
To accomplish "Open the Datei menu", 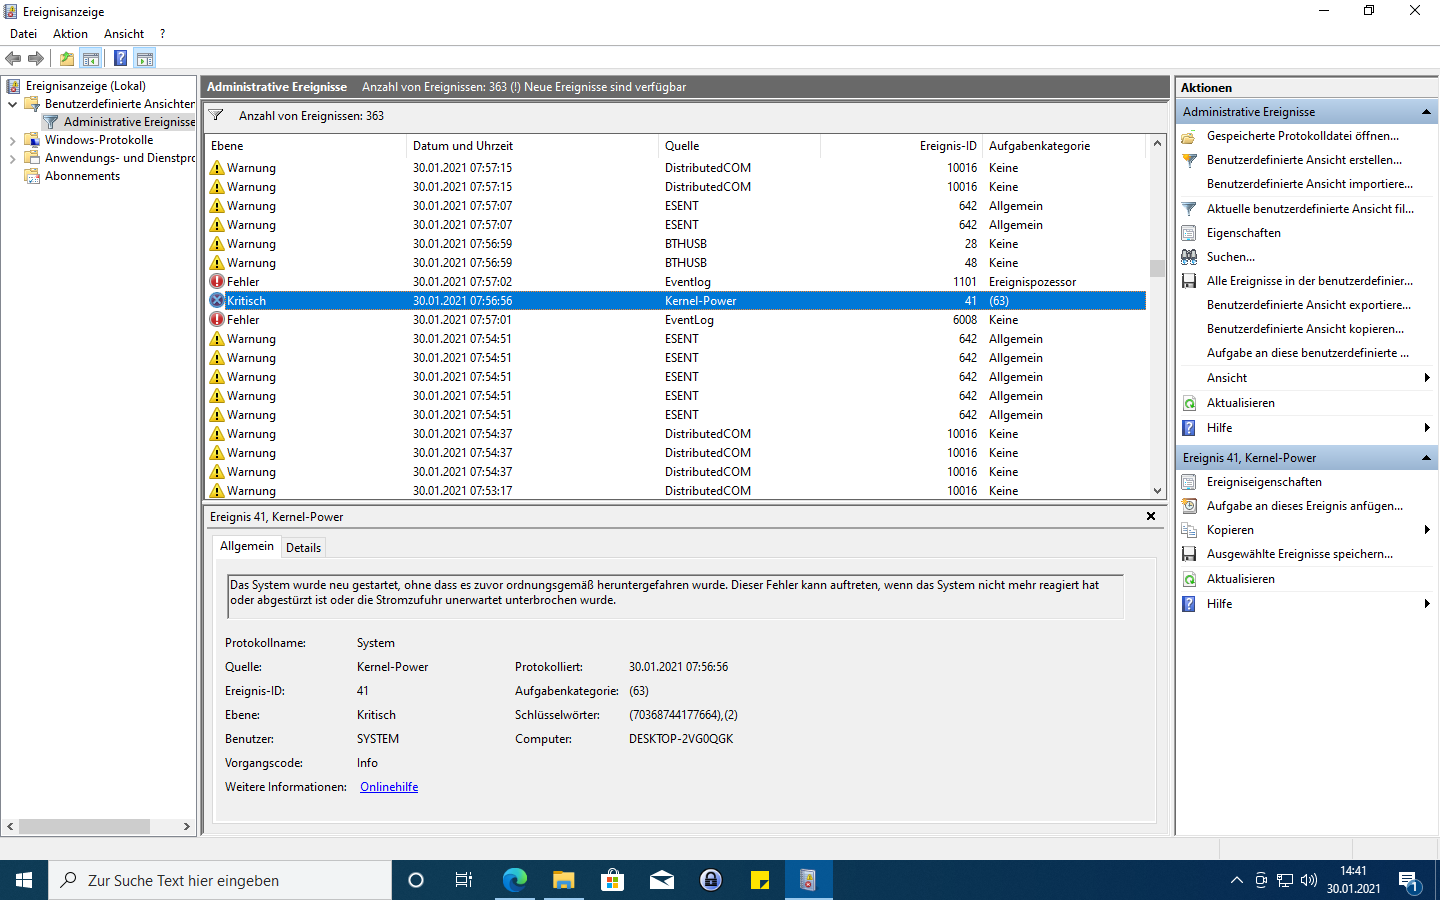I will [x=23, y=34].
